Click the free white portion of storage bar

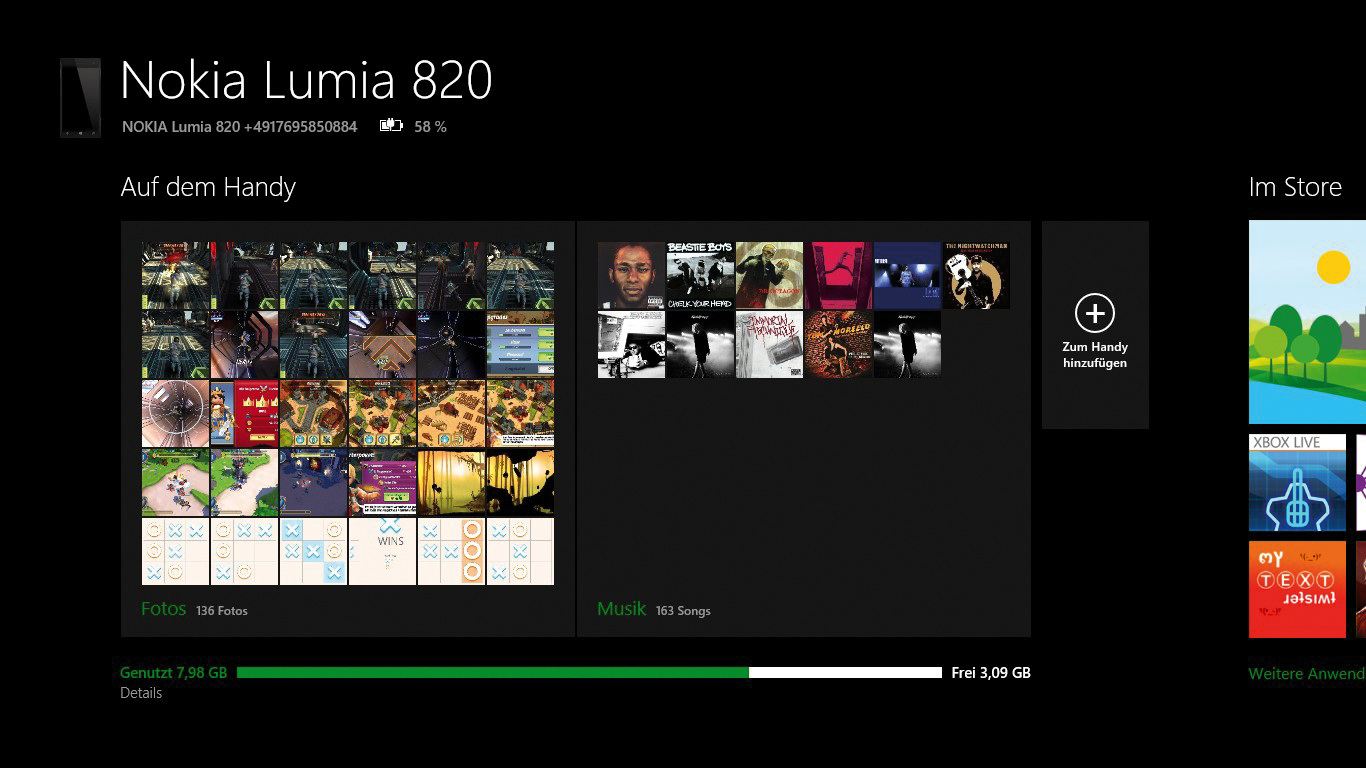845,673
